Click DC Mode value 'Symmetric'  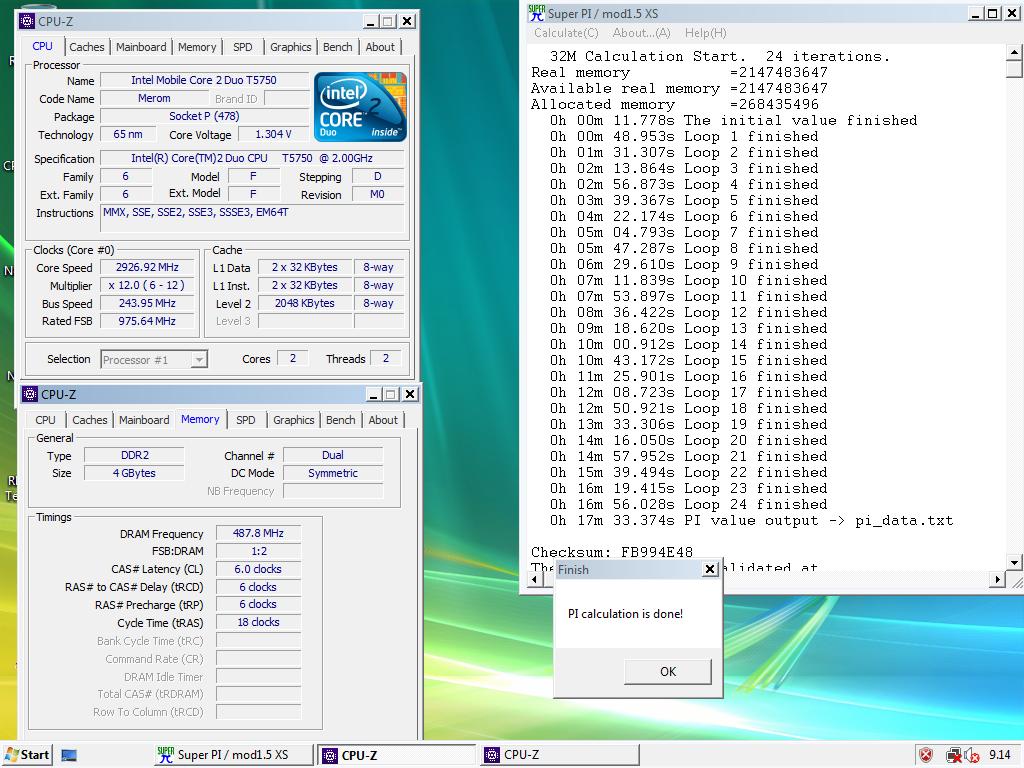pyautogui.click(x=333, y=473)
